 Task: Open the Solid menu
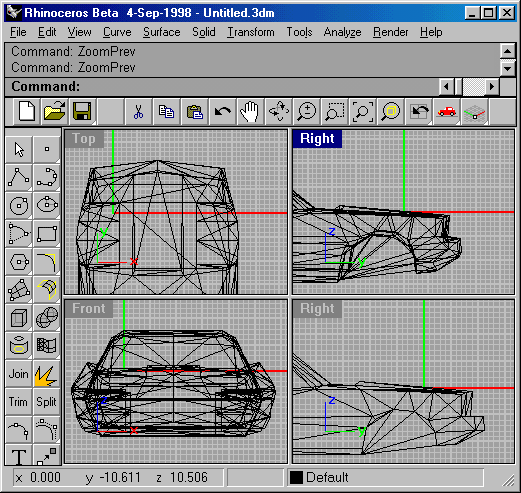204,32
